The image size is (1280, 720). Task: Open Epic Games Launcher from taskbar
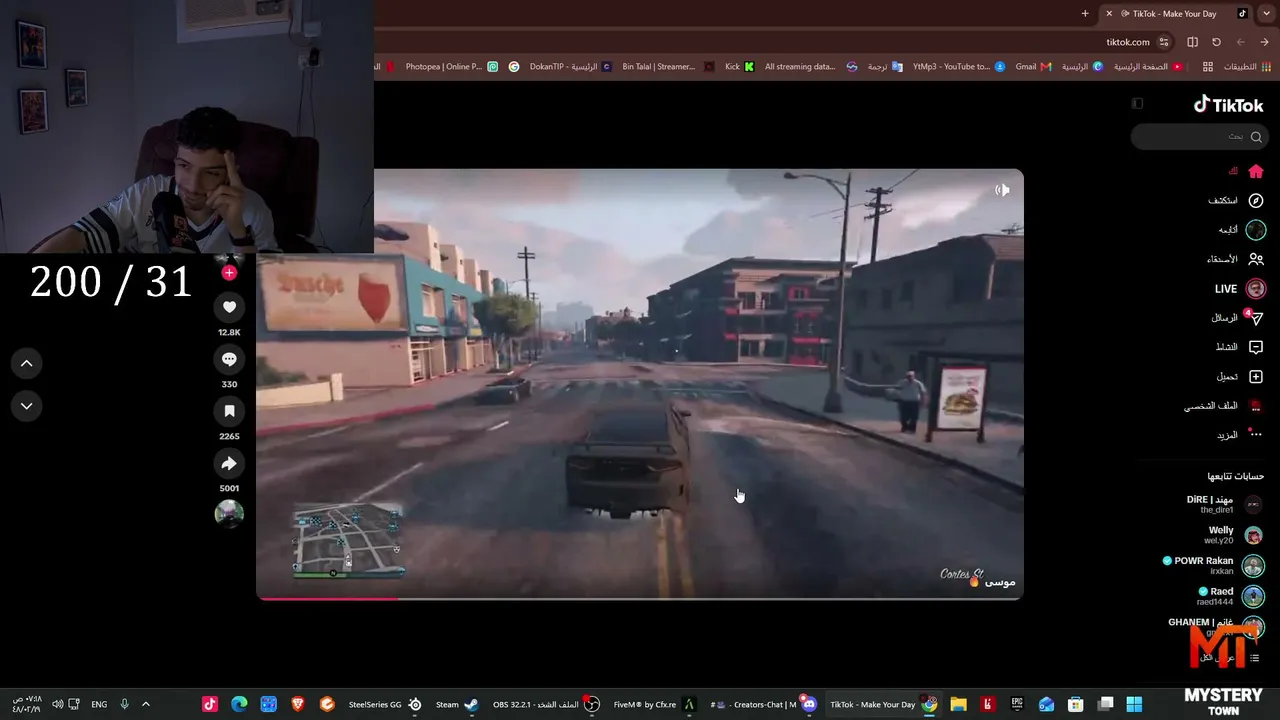[x=1017, y=704]
